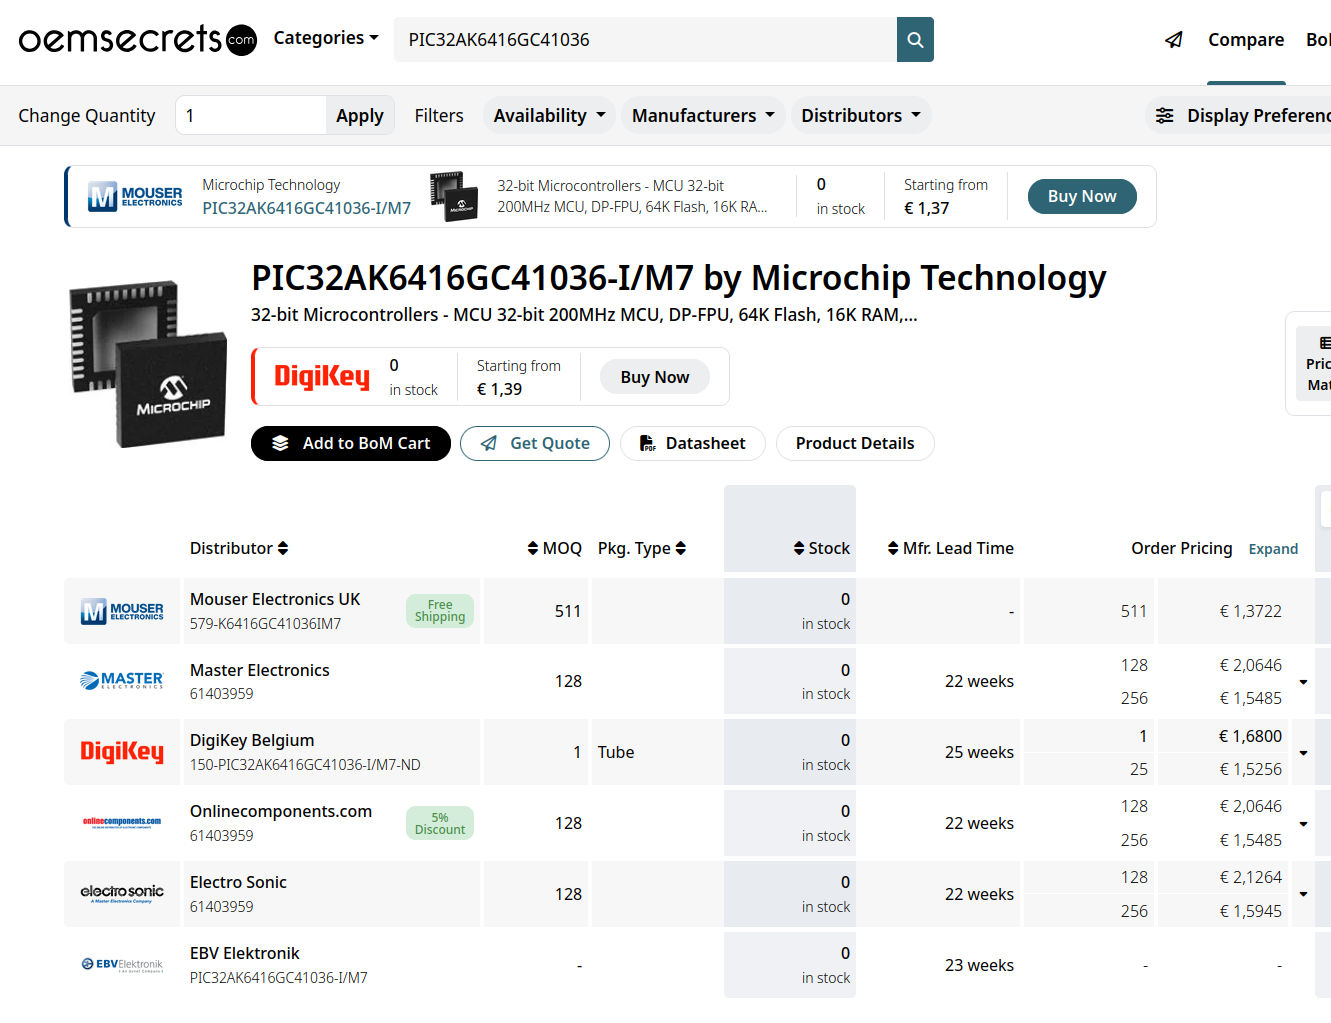Click the Free Shipping badge
The height and width of the screenshot is (1023, 1331).
[x=440, y=611]
